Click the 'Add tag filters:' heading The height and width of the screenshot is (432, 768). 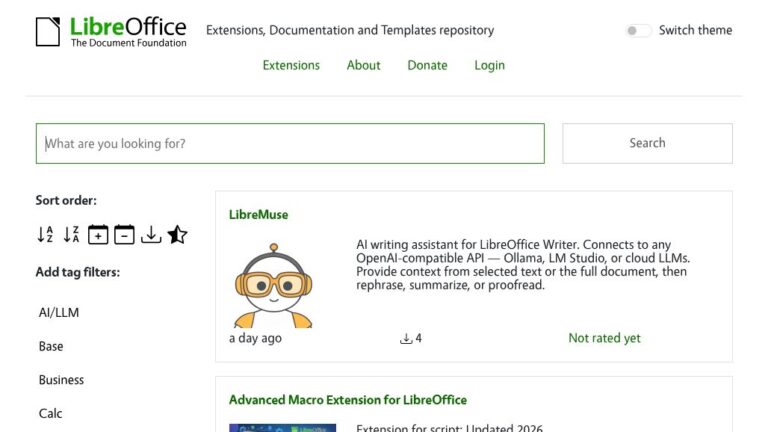click(x=77, y=272)
